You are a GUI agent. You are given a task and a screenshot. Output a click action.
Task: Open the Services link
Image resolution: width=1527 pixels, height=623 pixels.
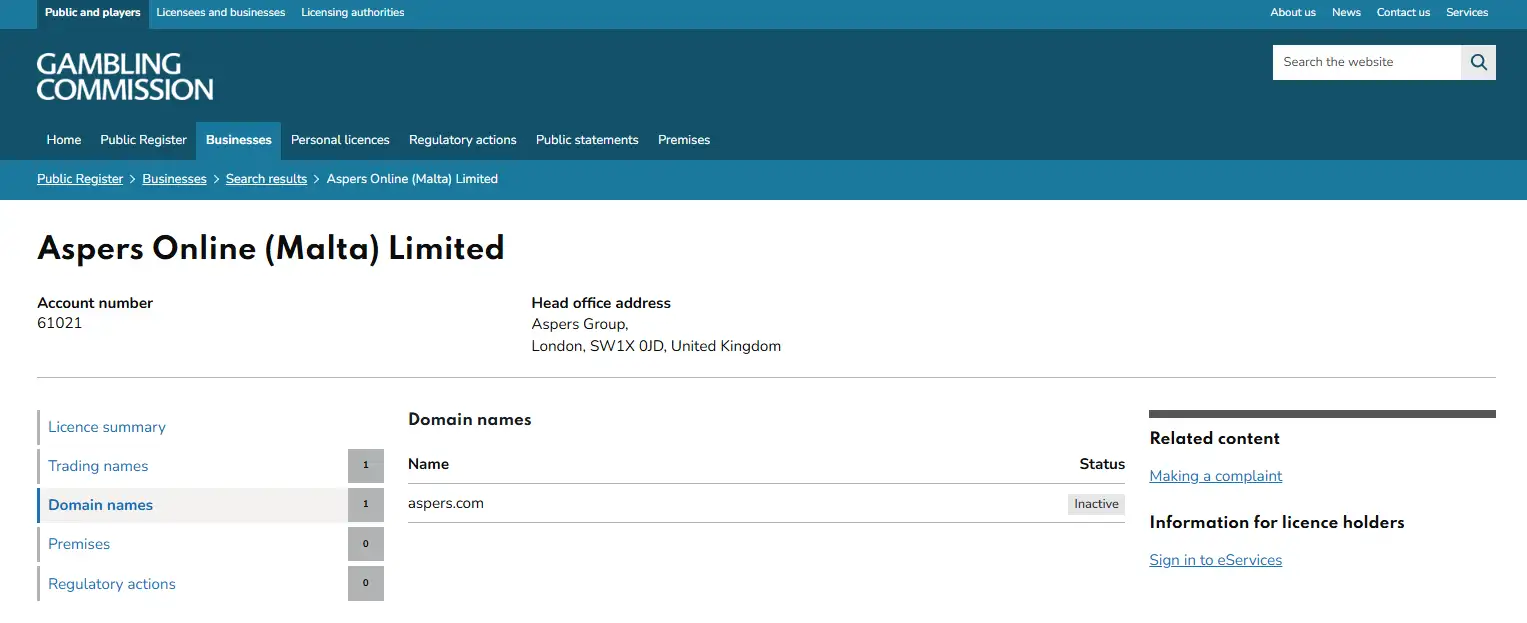click(x=1467, y=13)
